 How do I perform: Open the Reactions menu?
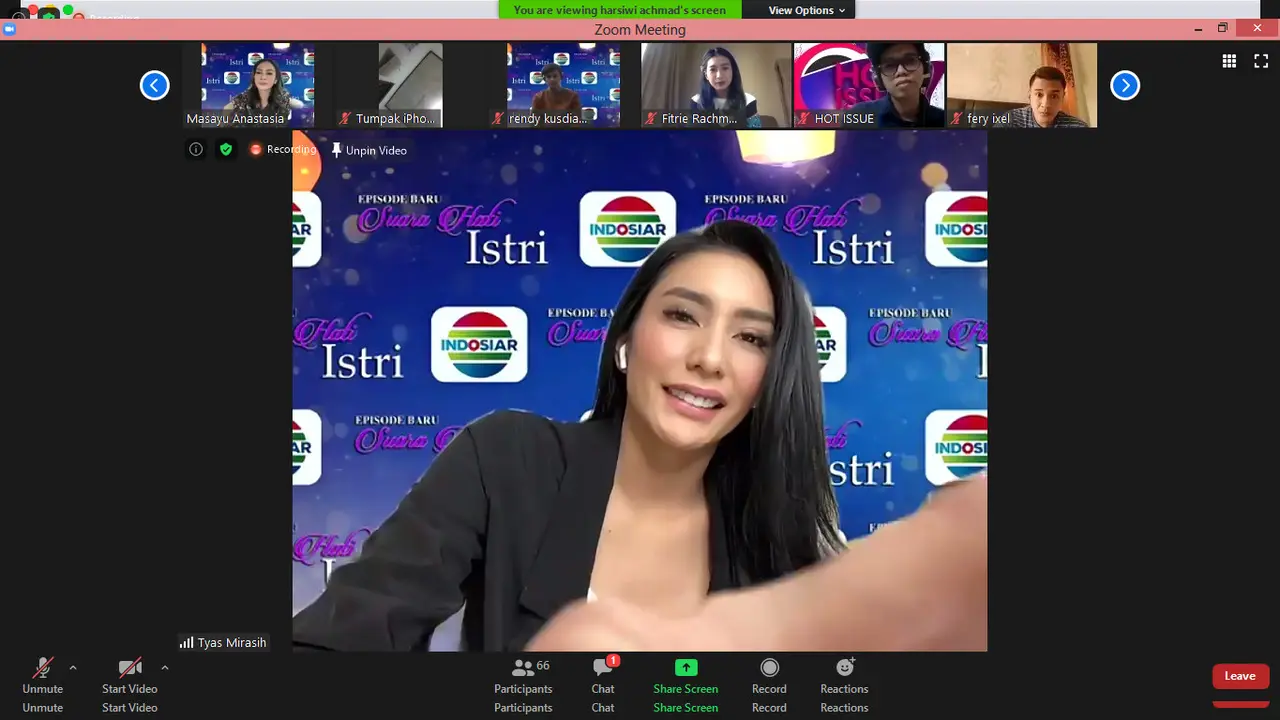click(844, 676)
